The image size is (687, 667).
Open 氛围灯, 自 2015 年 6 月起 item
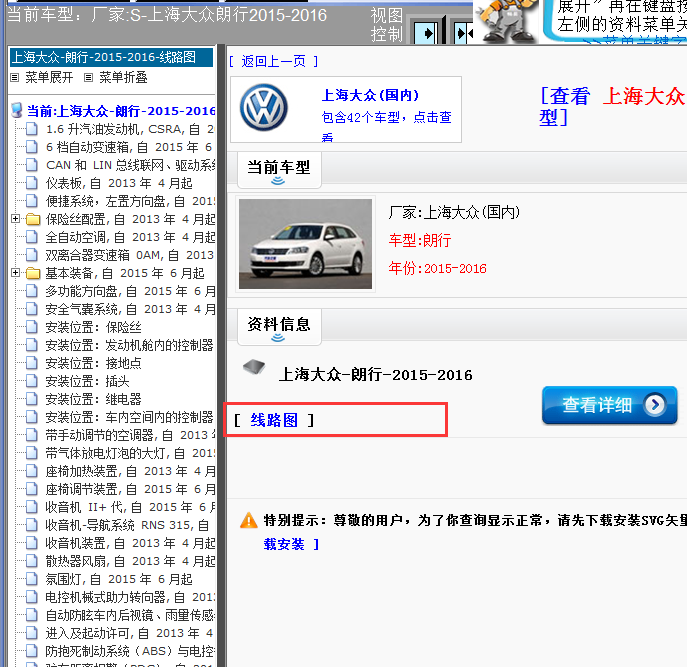point(119,579)
